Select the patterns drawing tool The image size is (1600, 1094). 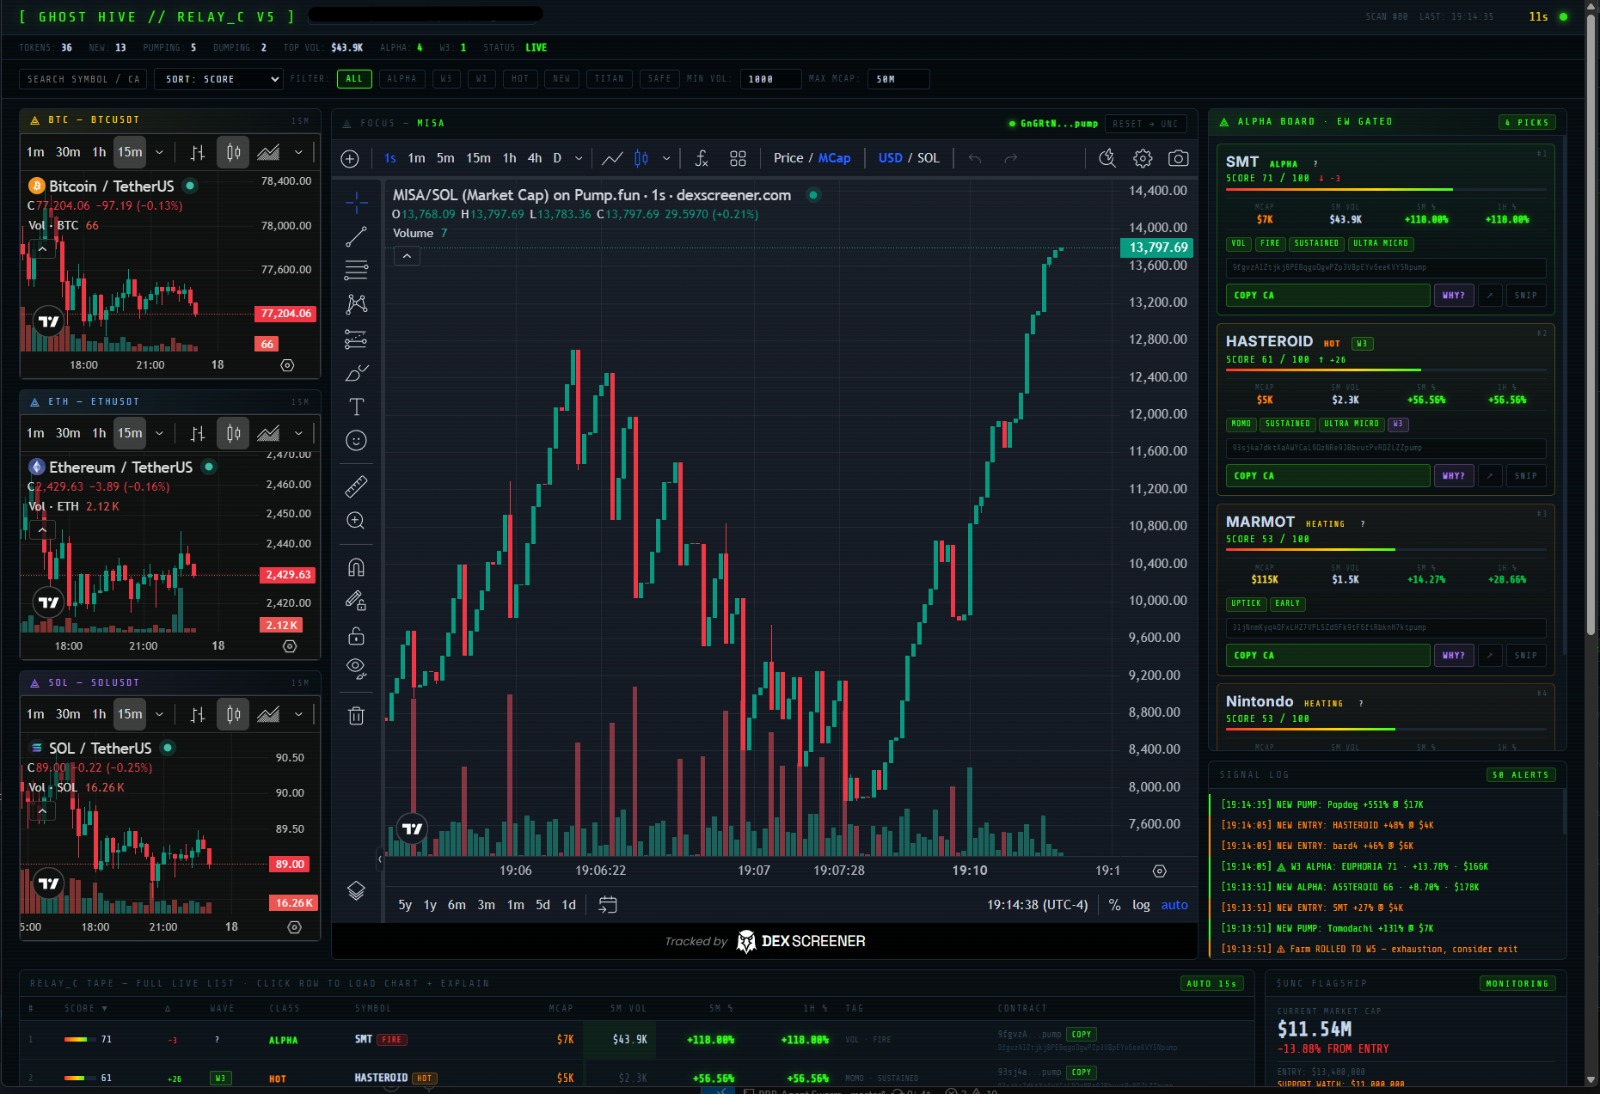point(356,304)
